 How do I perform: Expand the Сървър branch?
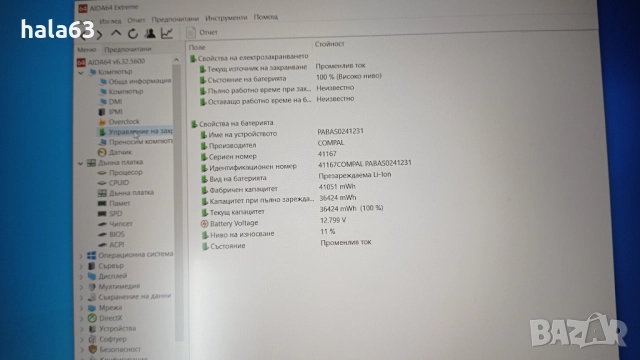coord(81,267)
